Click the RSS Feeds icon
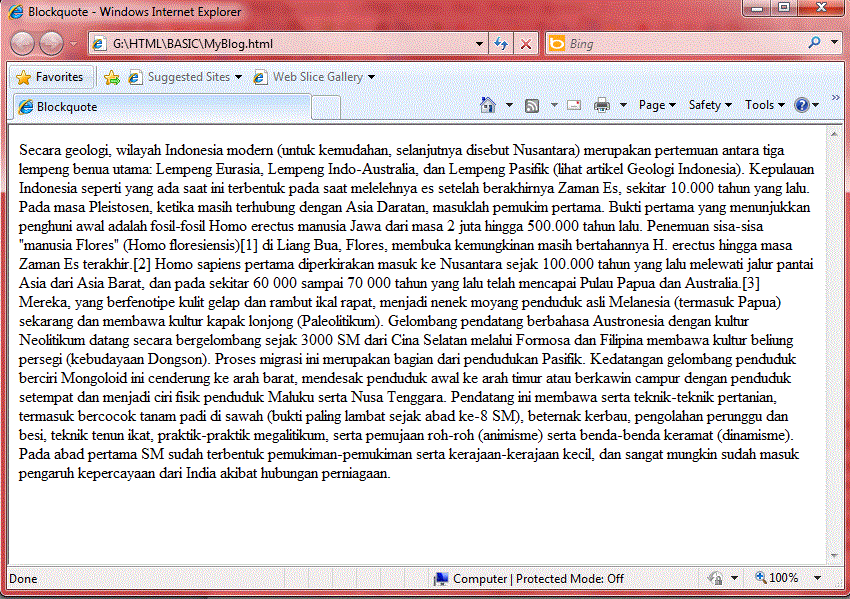The height and width of the screenshot is (599, 850). [532, 104]
